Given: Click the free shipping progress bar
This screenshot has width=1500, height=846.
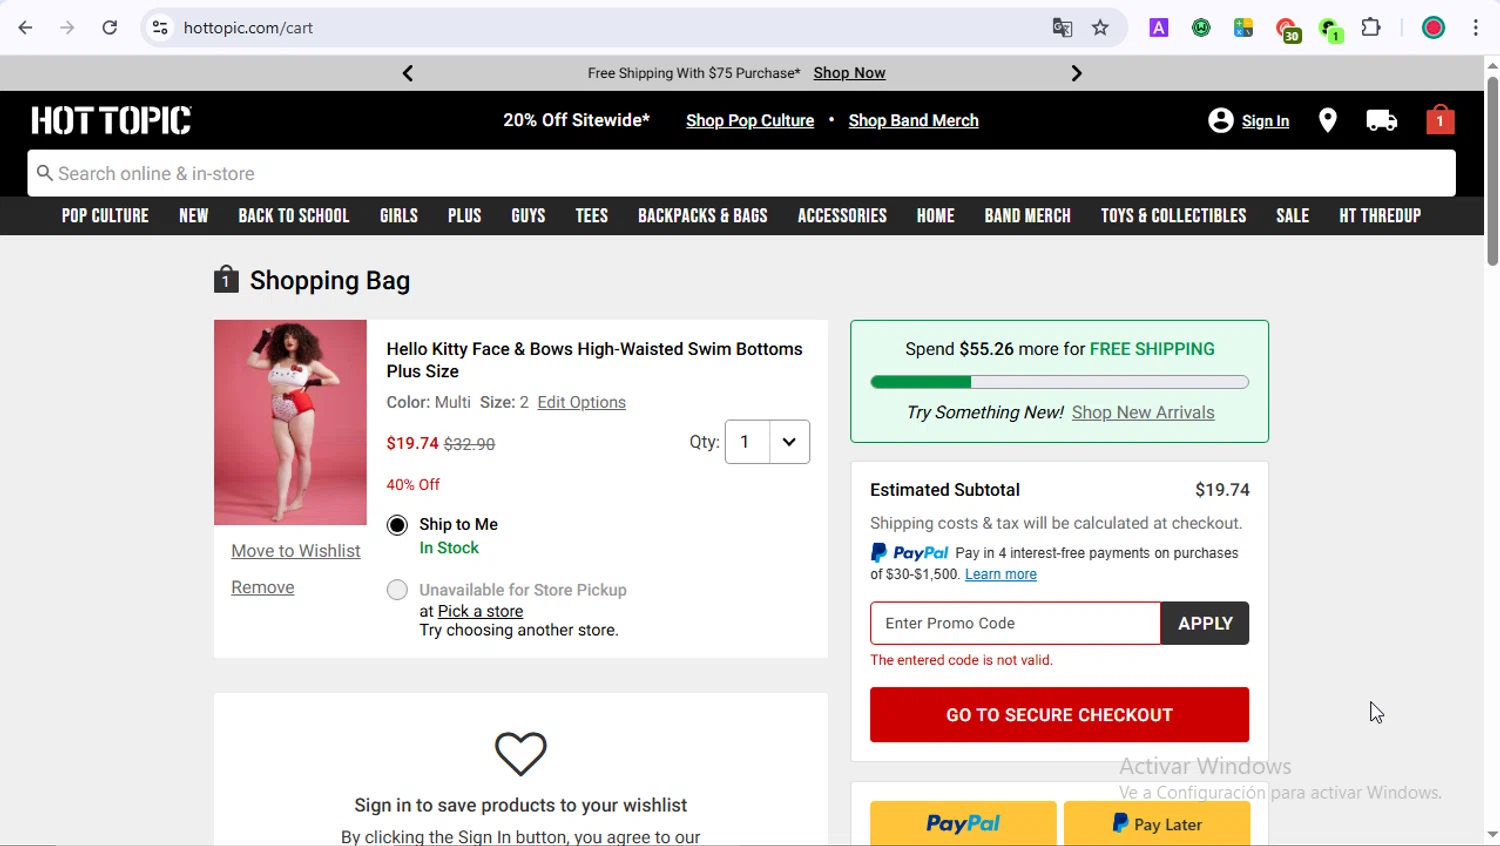Looking at the screenshot, I should click(x=1059, y=382).
